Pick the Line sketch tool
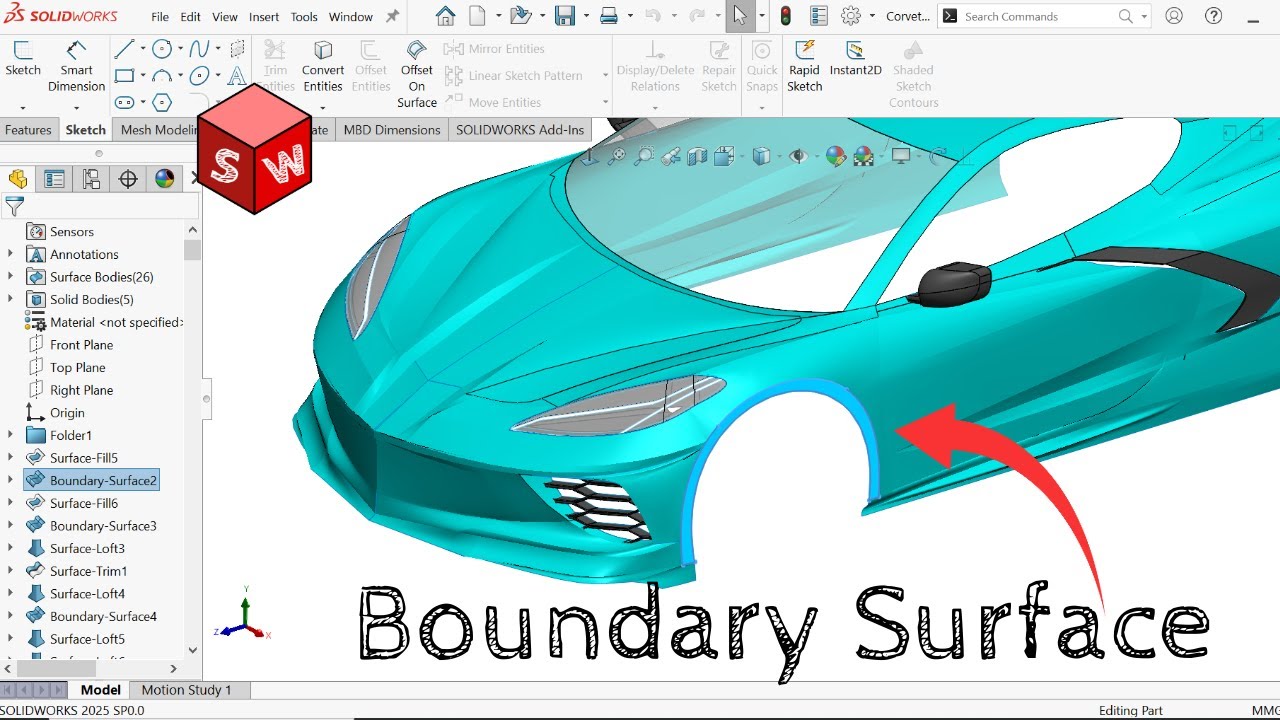The width and height of the screenshot is (1280, 720). [x=124, y=49]
